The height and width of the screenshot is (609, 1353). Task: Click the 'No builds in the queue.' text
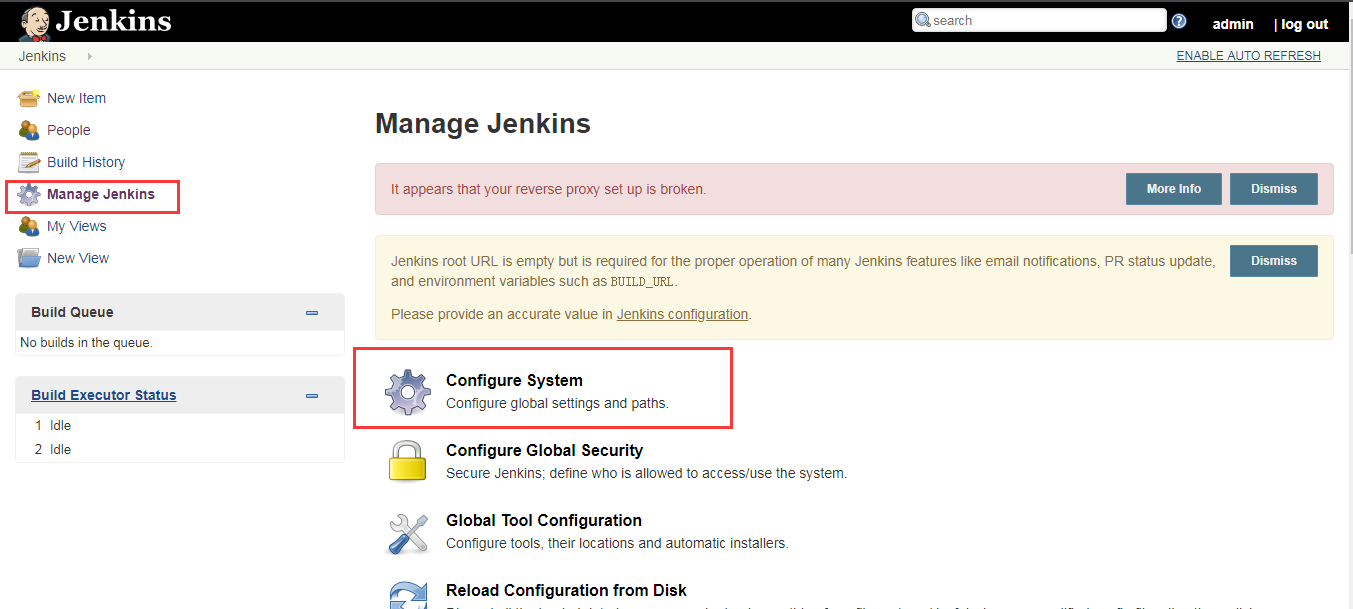pyautogui.click(x=86, y=342)
